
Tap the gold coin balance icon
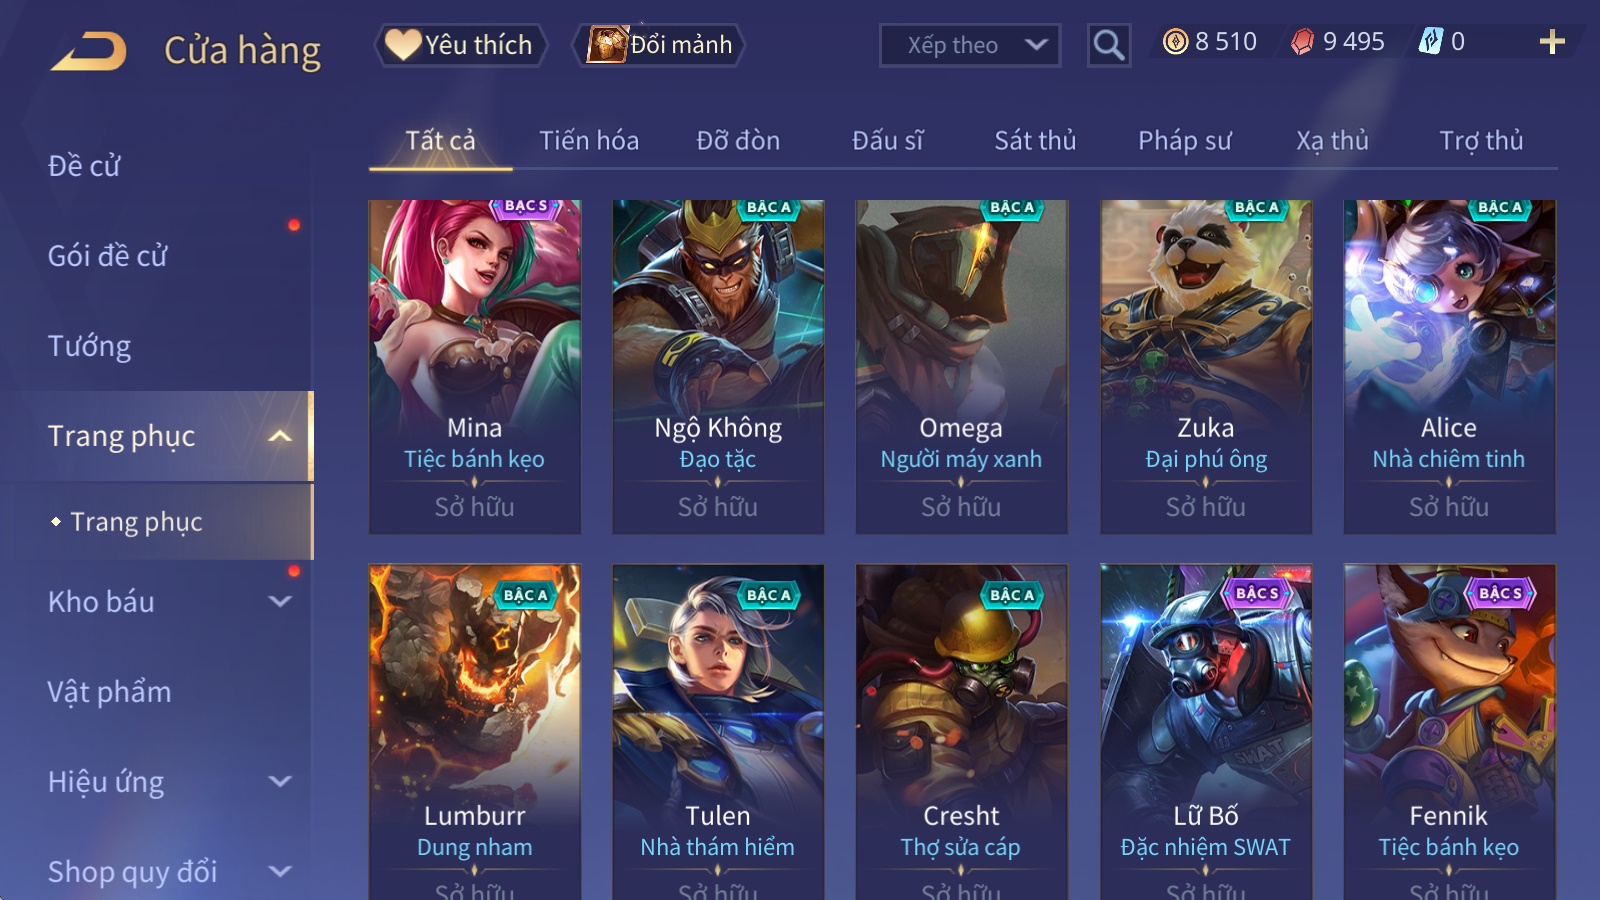click(x=1176, y=41)
